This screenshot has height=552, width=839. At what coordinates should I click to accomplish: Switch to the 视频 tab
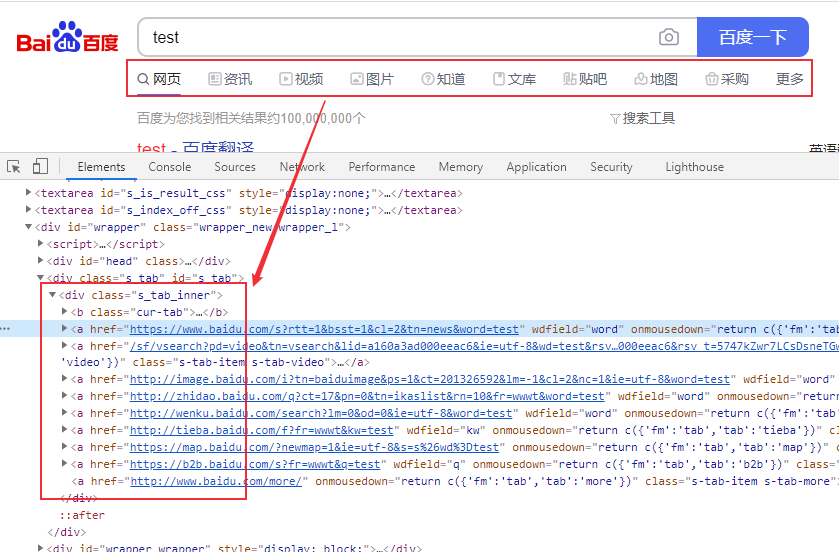coord(301,79)
